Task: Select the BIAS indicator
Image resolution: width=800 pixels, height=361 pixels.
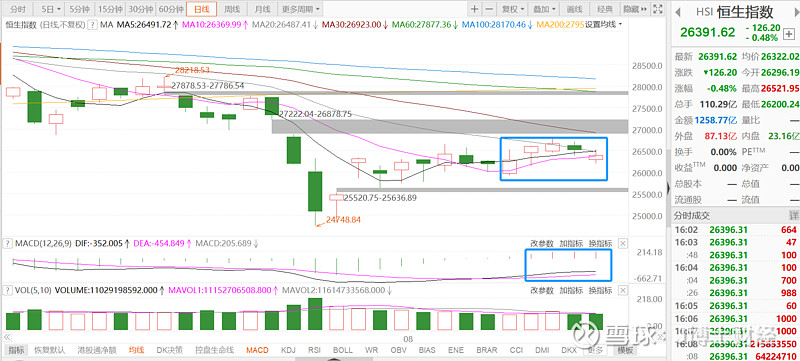Action: click(427, 350)
